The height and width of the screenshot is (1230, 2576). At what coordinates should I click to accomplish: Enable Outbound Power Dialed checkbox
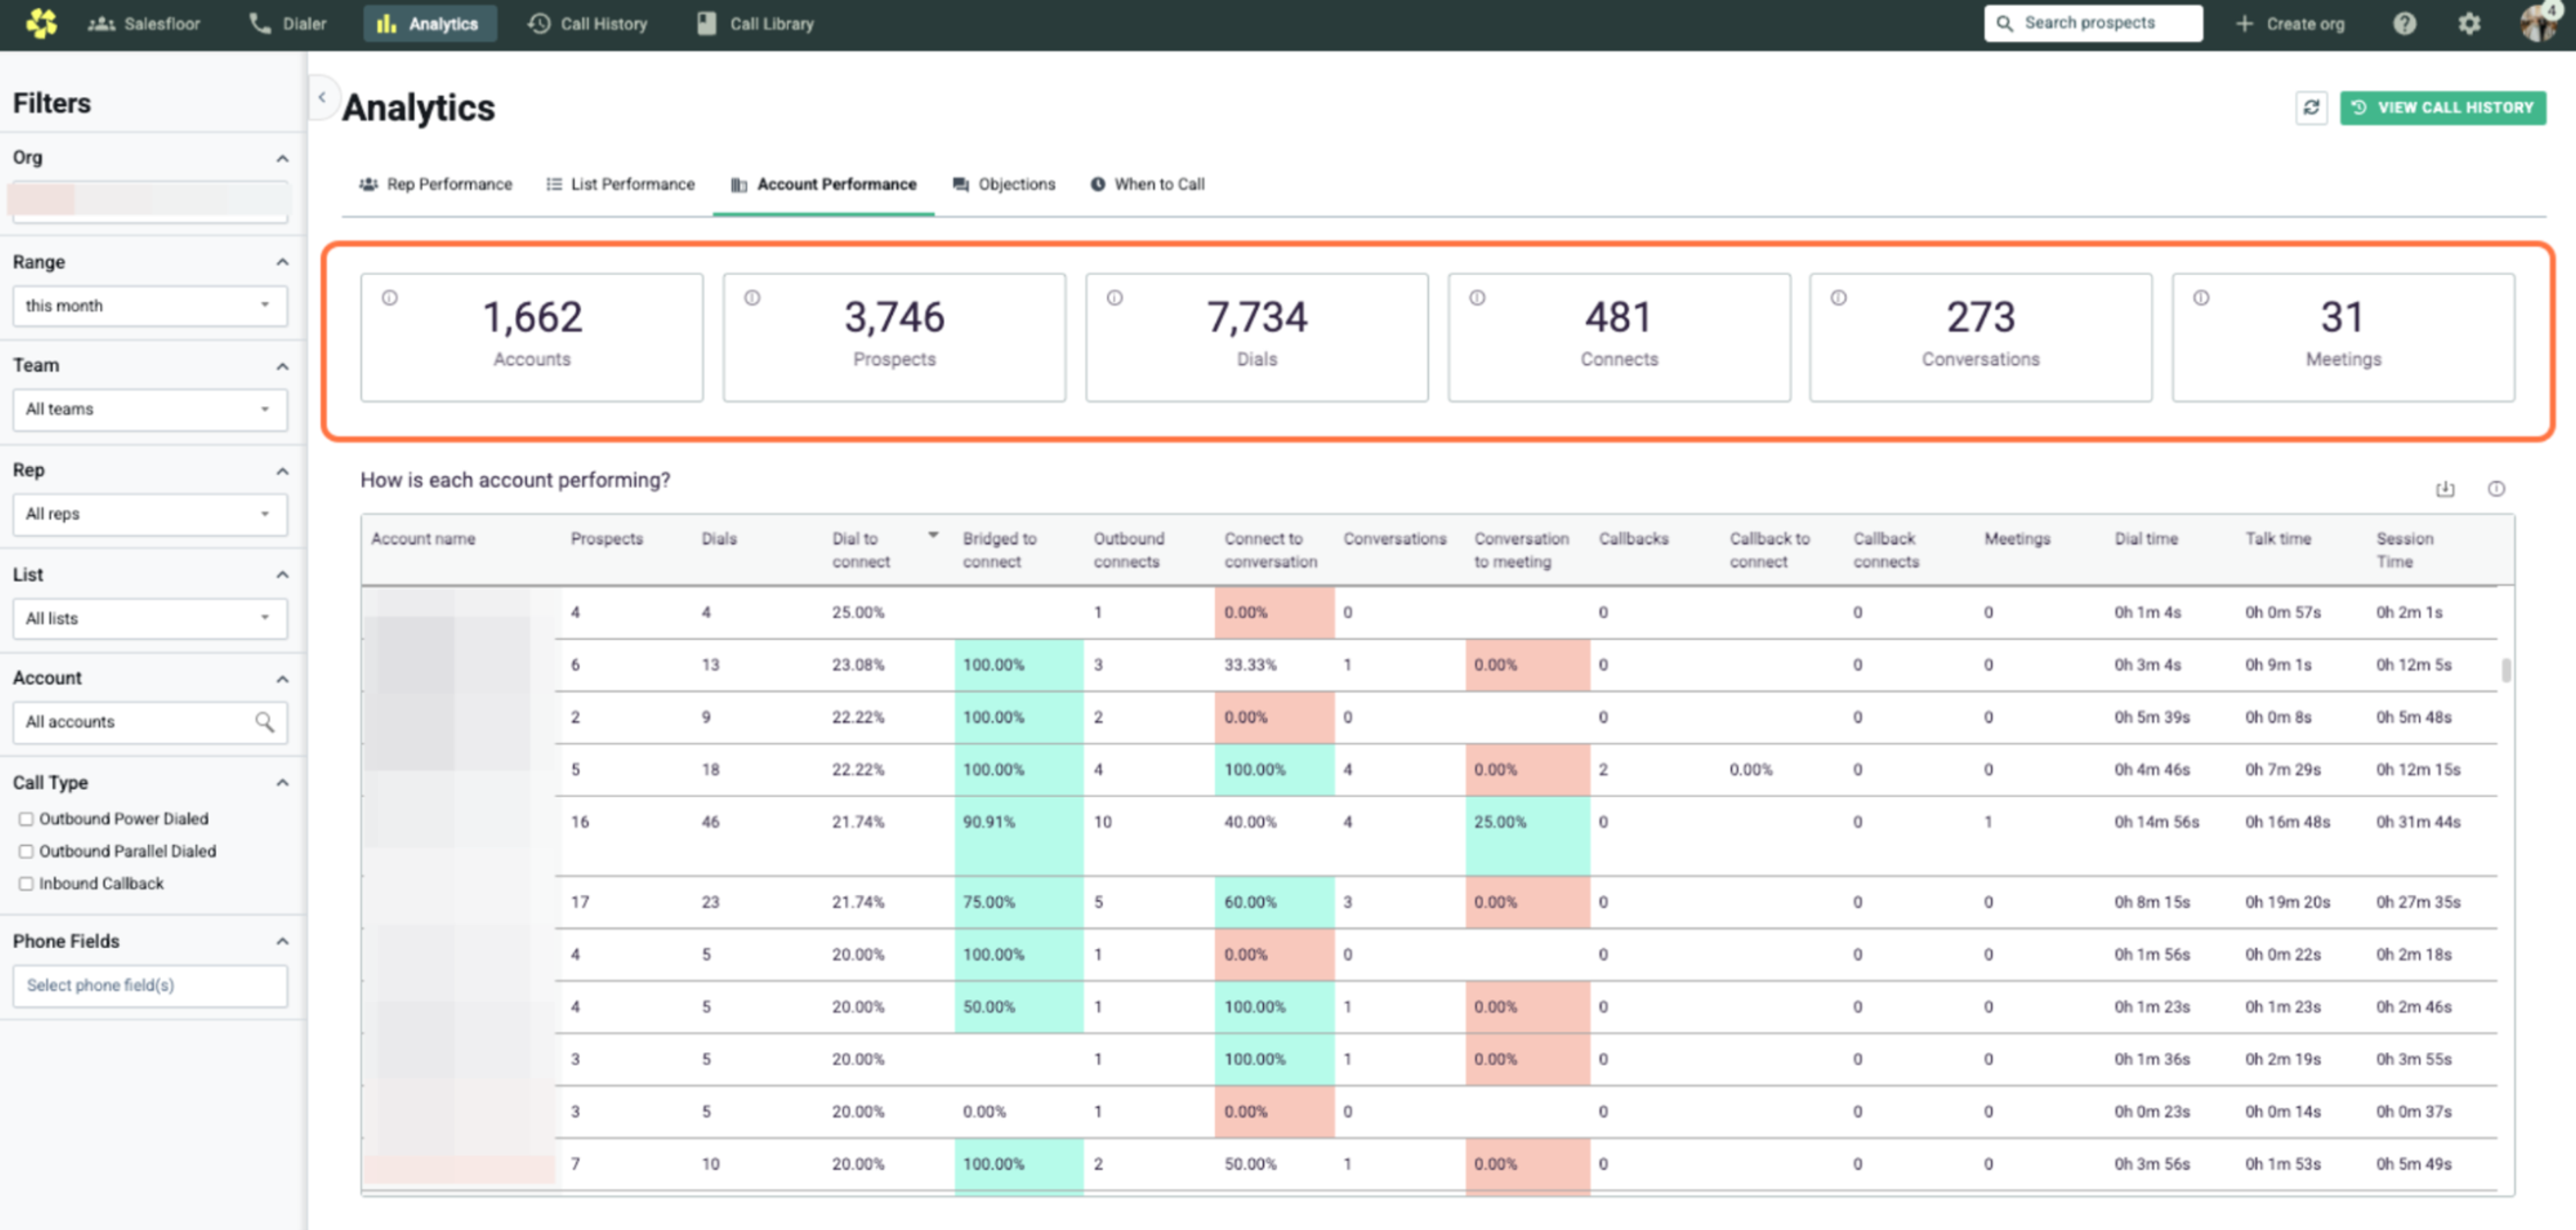[26, 818]
